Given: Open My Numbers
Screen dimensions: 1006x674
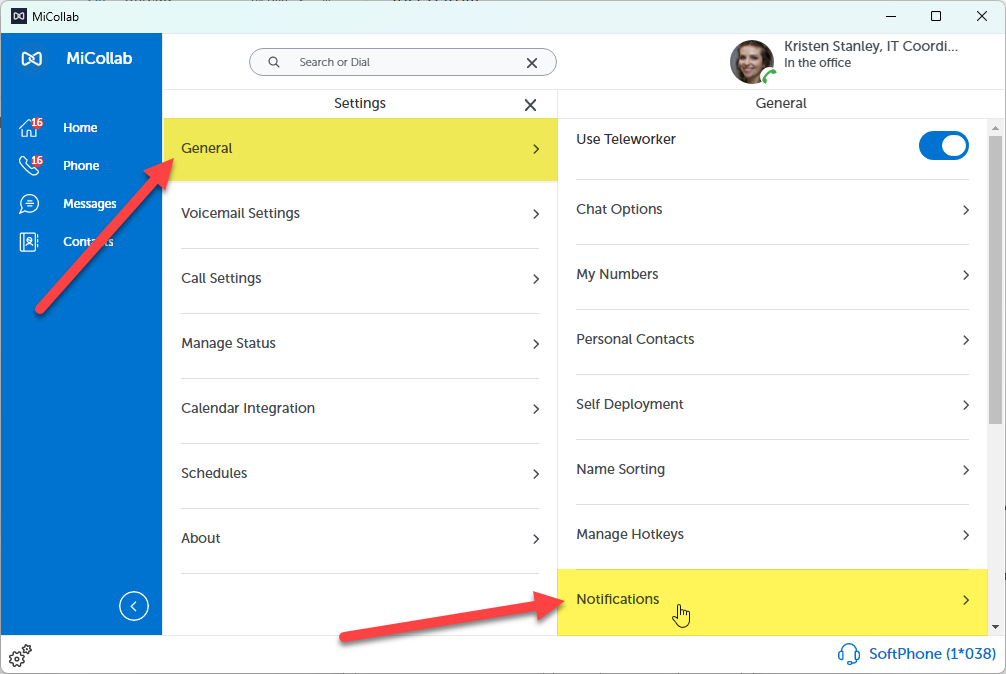Looking at the screenshot, I should coord(772,275).
